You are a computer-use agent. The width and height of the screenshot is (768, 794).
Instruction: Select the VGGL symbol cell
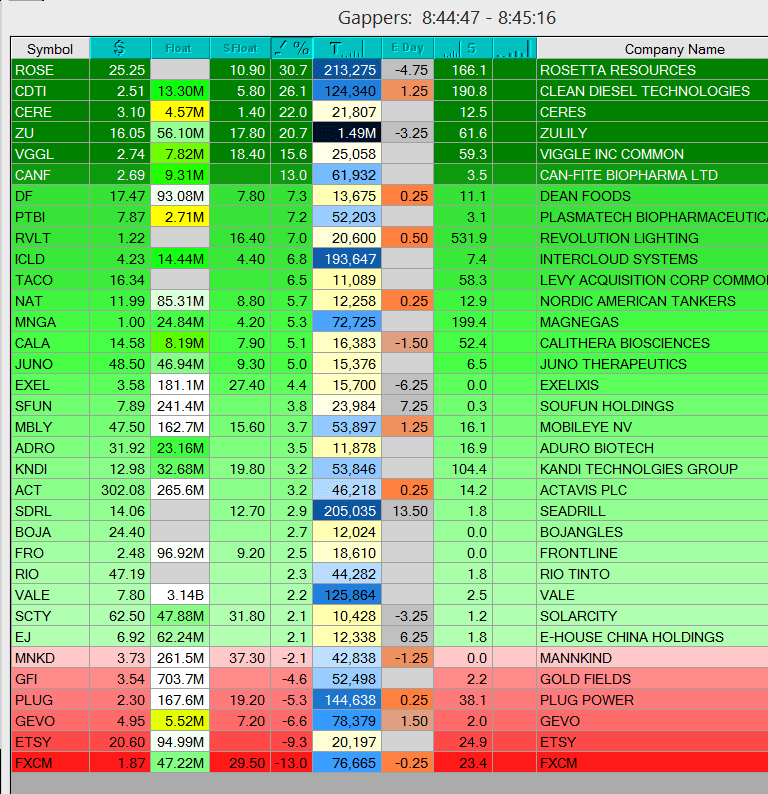(x=51, y=154)
